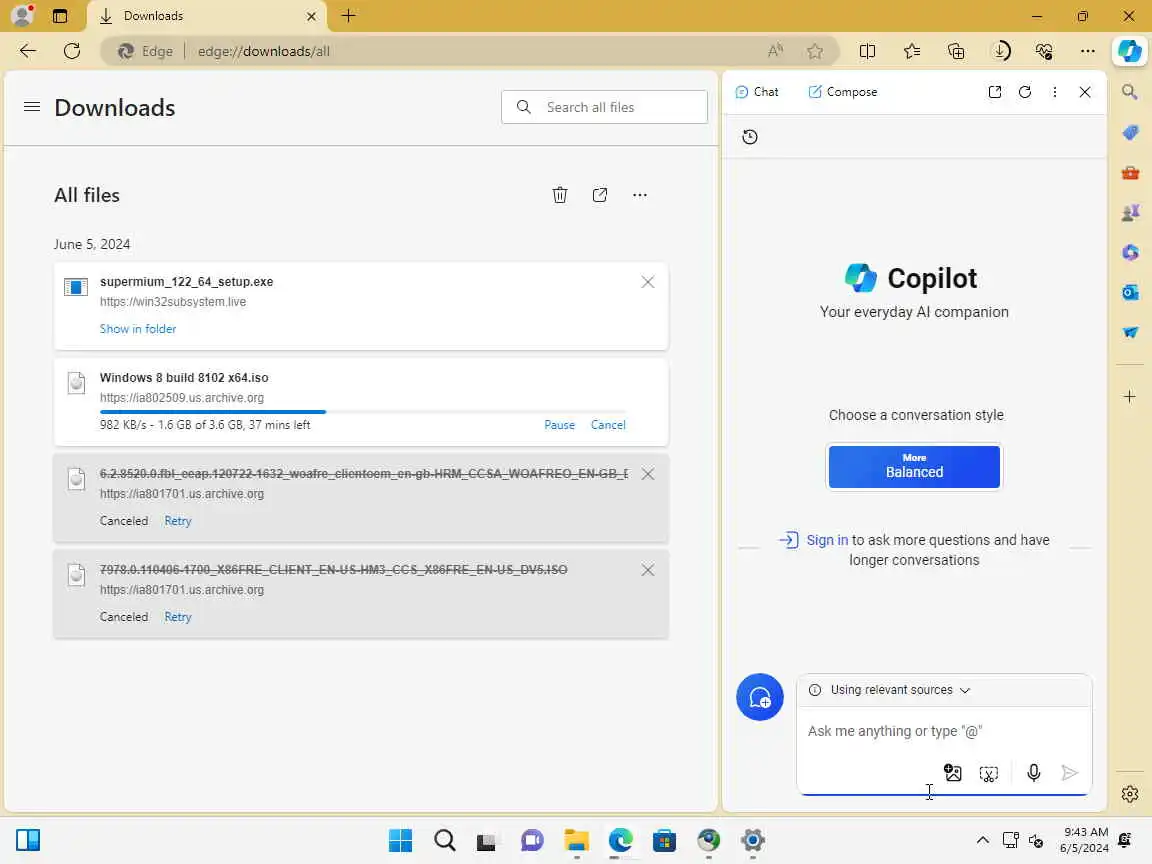This screenshot has width=1152, height=864.
Task: Customize sidebar with plus icon
Action: (x=1130, y=397)
